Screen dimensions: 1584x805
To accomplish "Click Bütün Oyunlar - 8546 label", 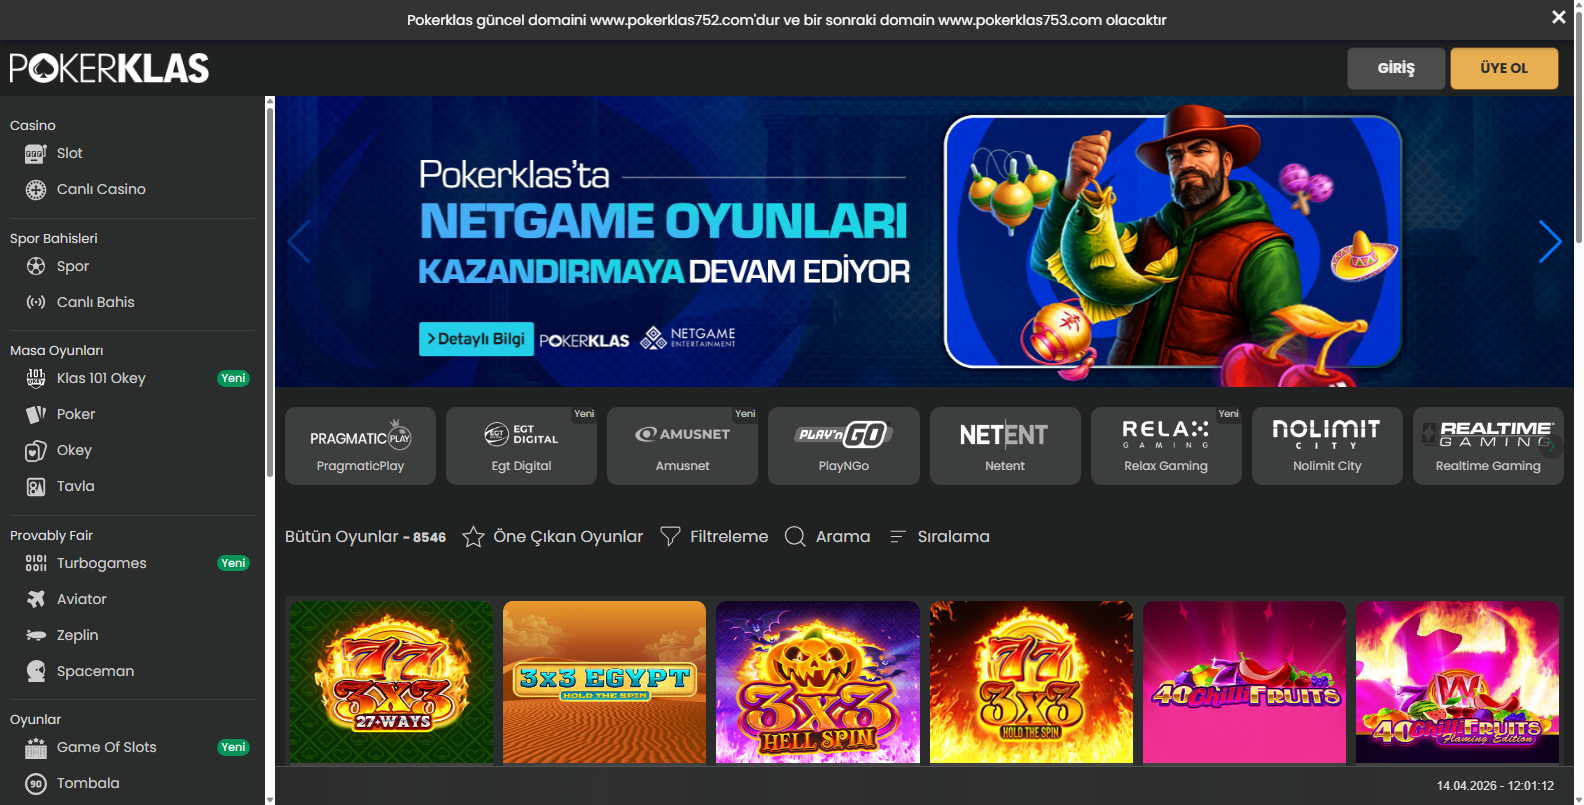I will 365,537.
